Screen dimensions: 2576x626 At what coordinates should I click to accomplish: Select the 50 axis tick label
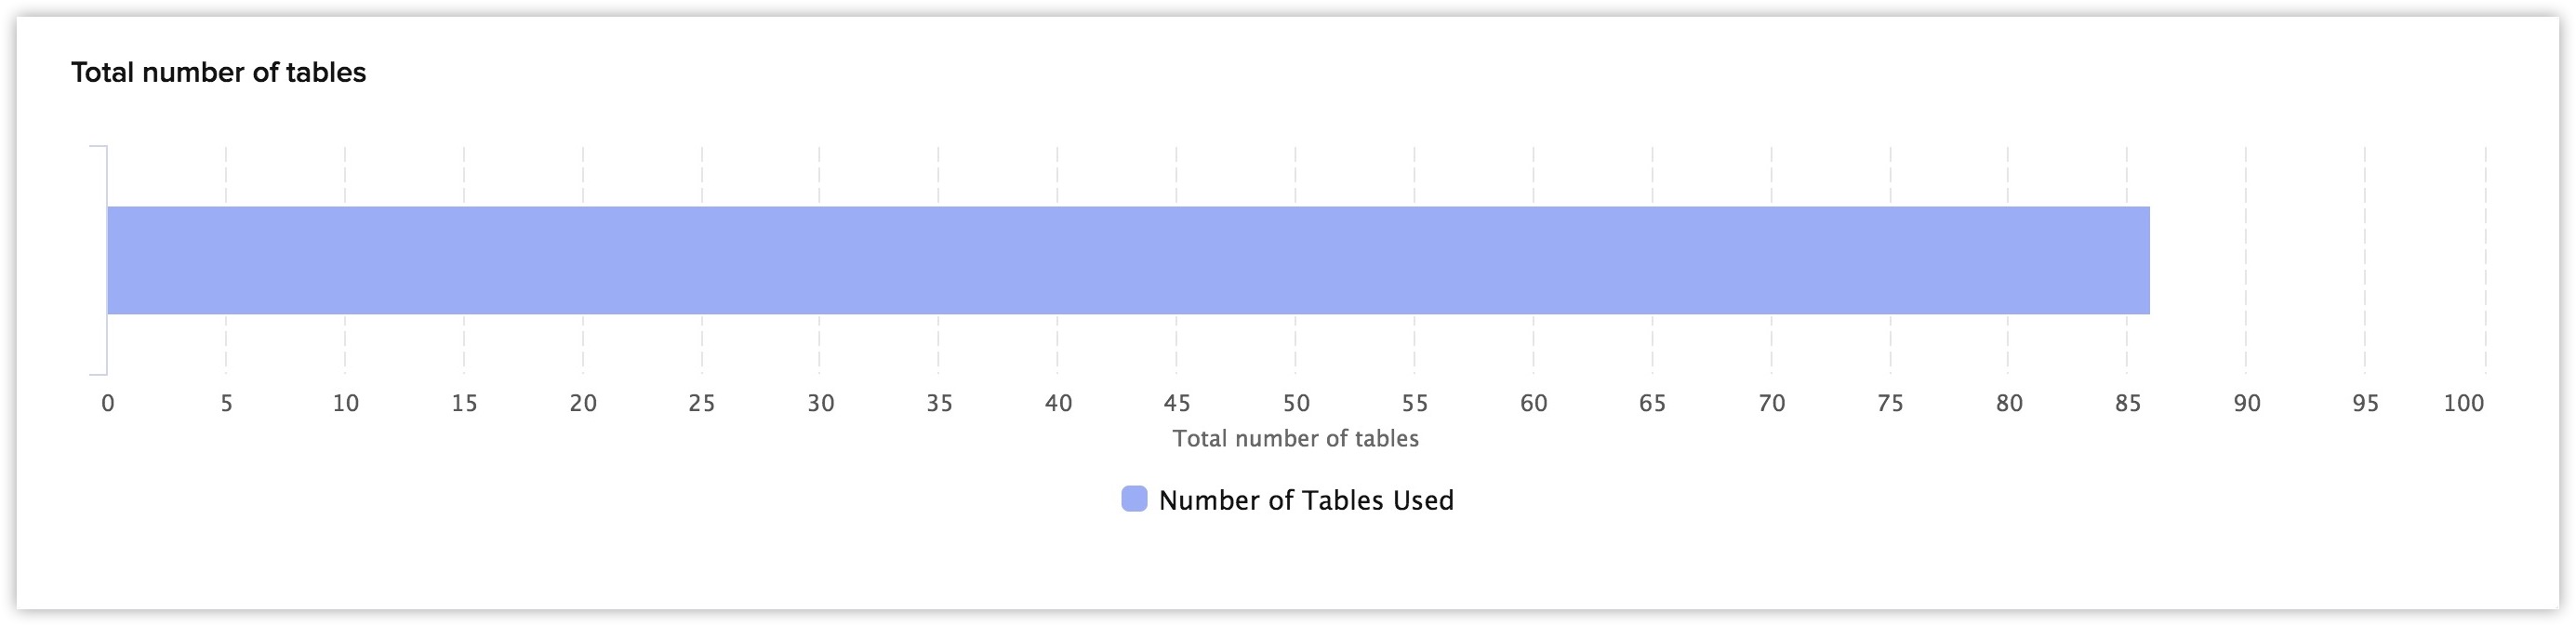[1296, 403]
